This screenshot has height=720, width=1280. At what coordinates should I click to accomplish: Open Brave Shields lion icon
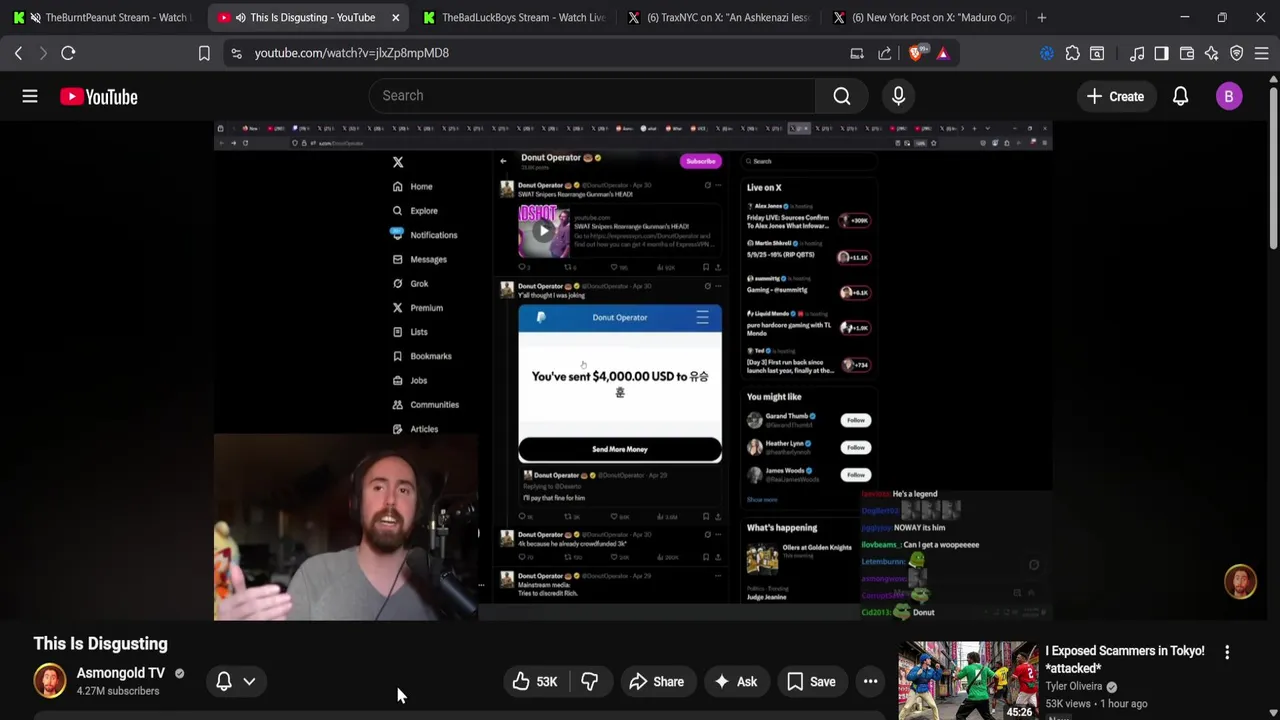coord(915,53)
